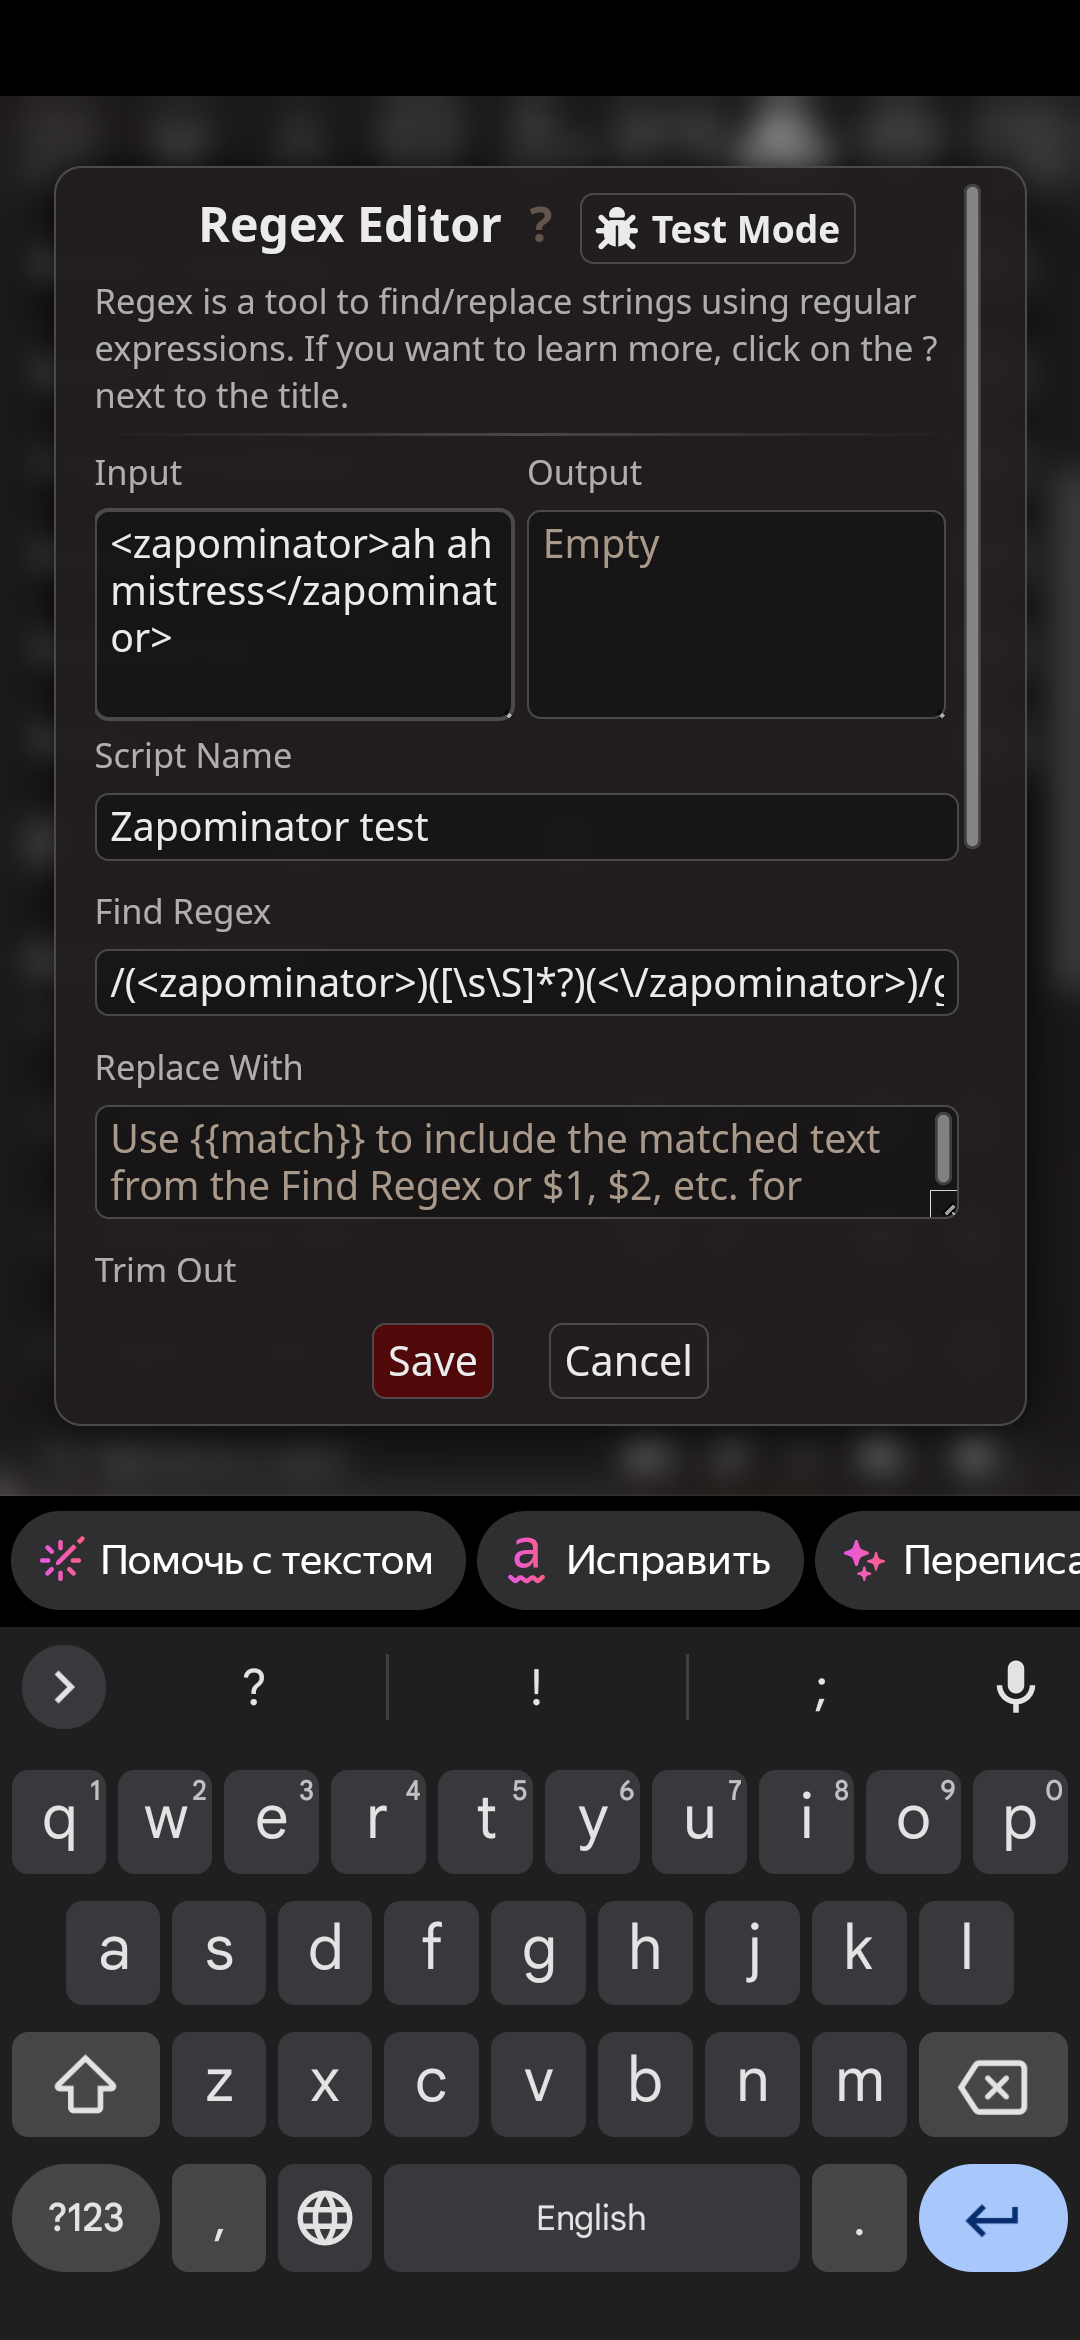Toggle Test Mode with the bug button
This screenshot has width=1080, height=2340.
point(717,229)
